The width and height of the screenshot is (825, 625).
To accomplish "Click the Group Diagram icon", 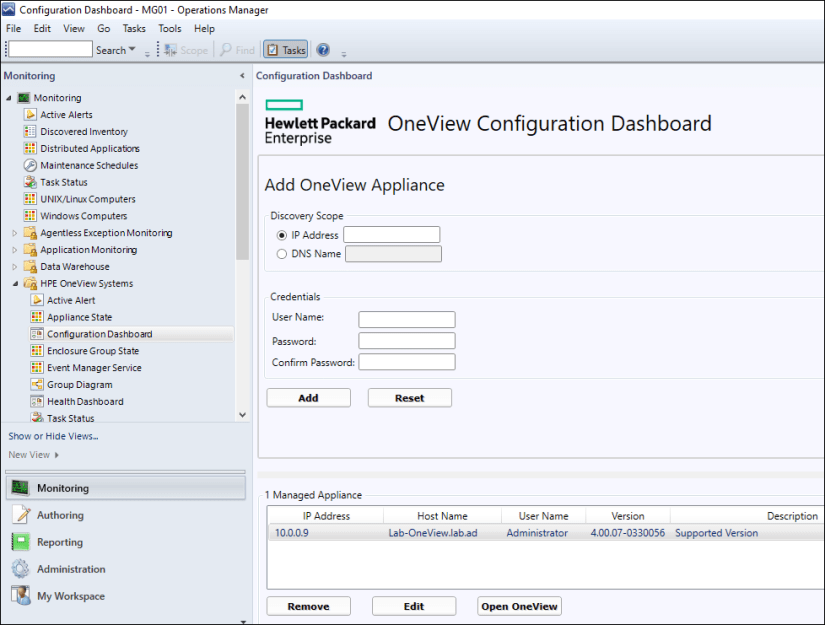I will click(37, 384).
